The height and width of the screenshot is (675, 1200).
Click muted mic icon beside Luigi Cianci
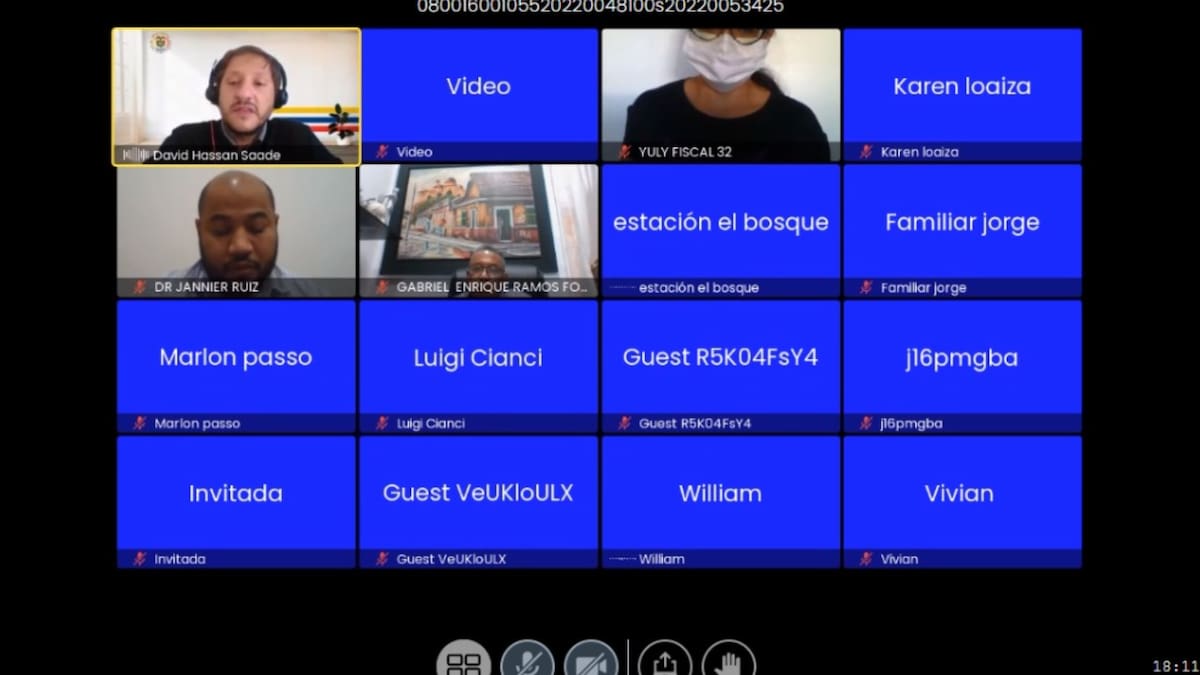coord(382,424)
